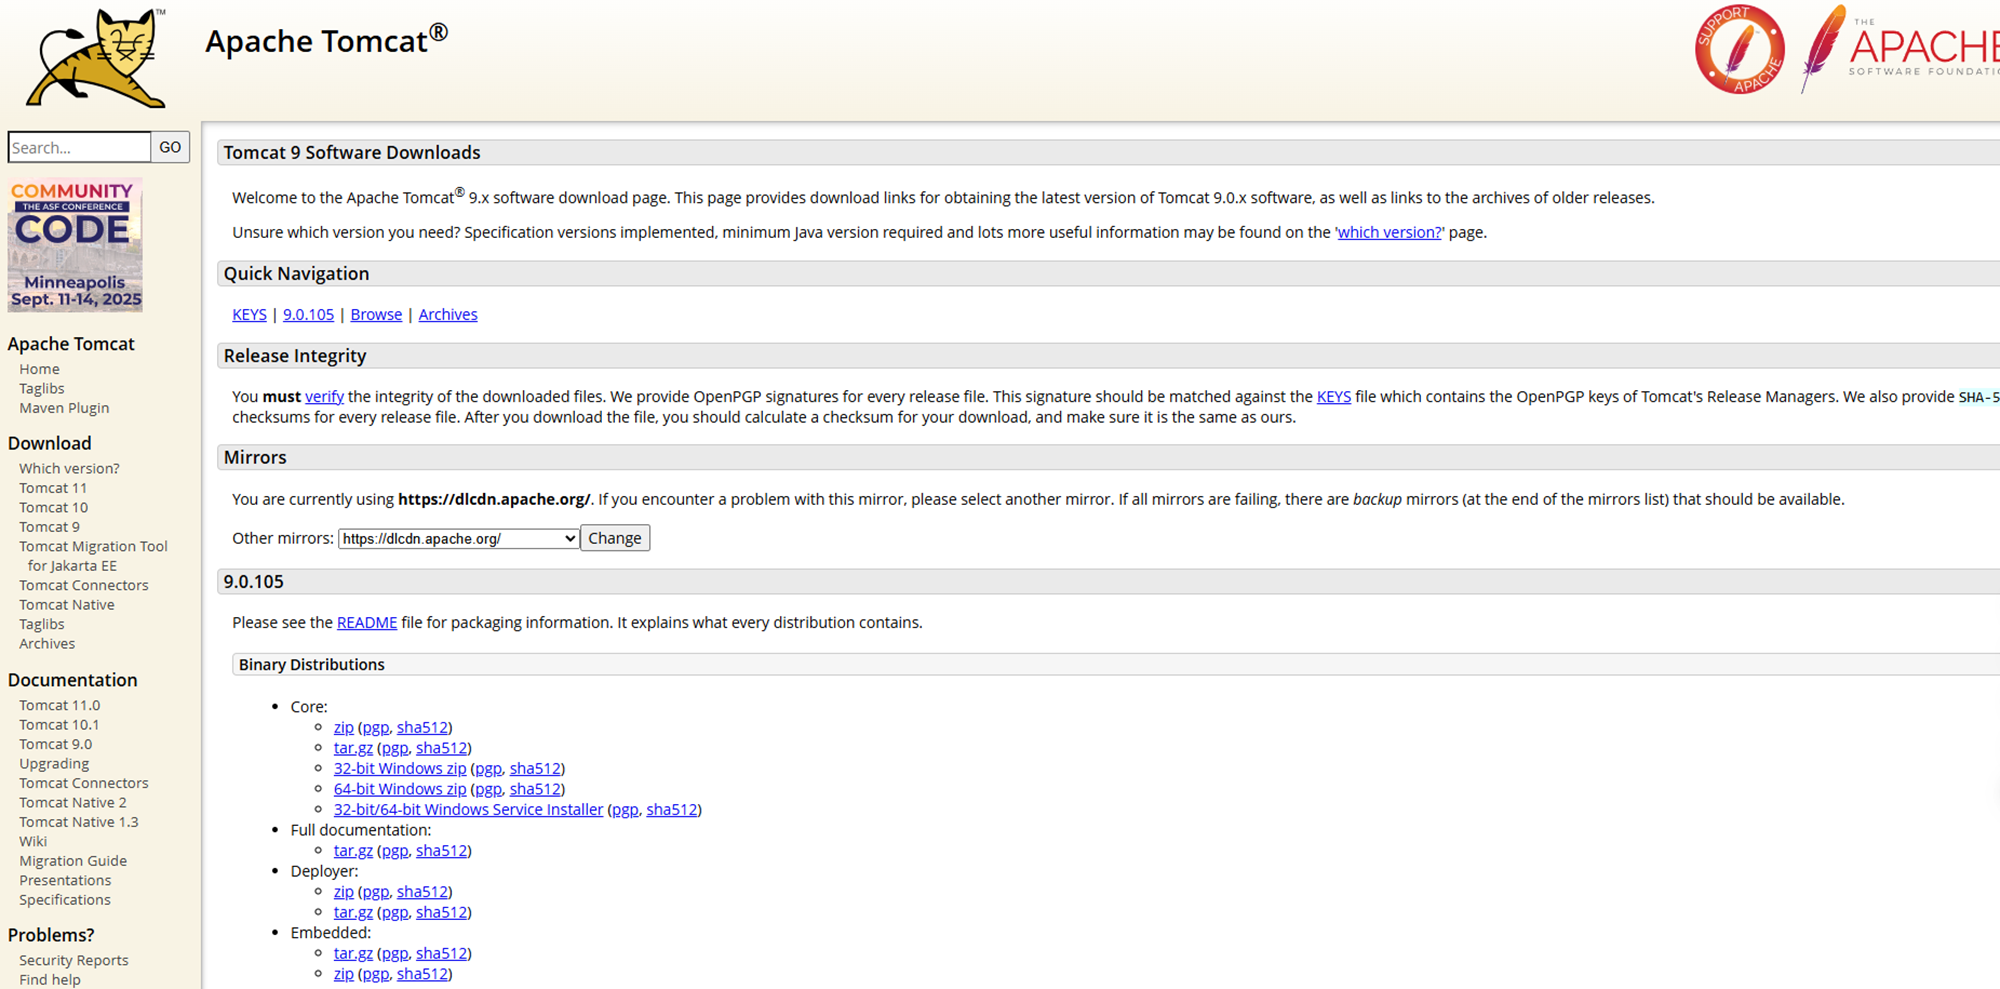Open the mirrors dropdown list
Screen dimensions: 2000x989
pos(458,538)
